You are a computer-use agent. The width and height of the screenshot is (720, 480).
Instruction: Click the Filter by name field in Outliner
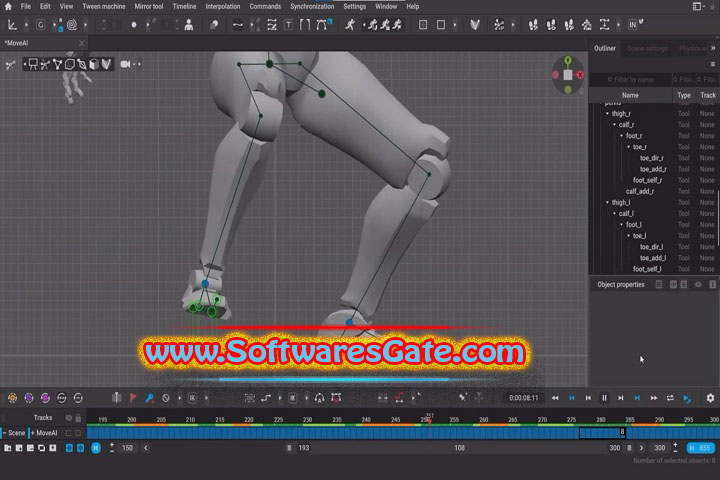click(x=630, y=79)
